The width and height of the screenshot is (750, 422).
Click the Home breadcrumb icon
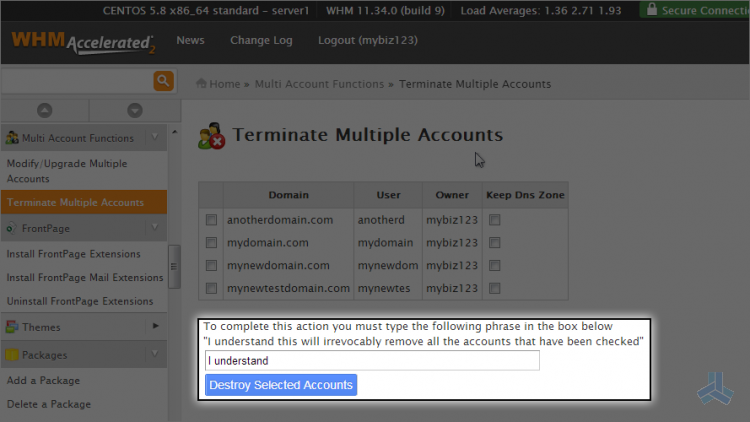pyautogui.click(x=201, y=83)
